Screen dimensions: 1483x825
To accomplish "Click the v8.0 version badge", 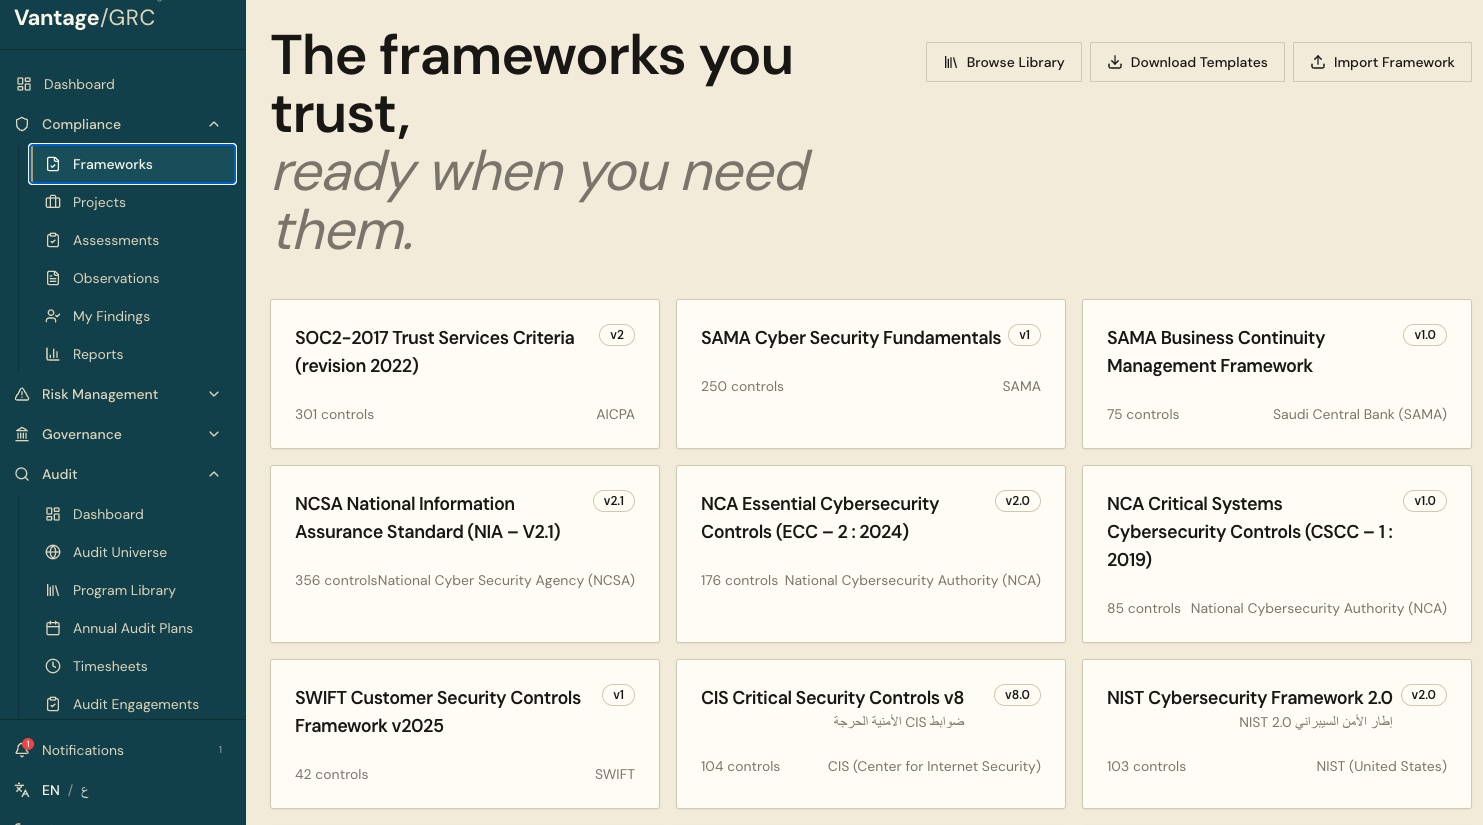I will pyautogui.click(x=1017, y=695).
